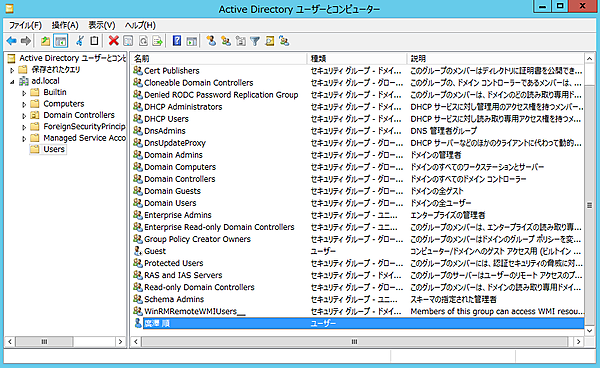Sort by the 説明 column header
This screenshot has height=368, width=600.
click(x=496, y=58)
